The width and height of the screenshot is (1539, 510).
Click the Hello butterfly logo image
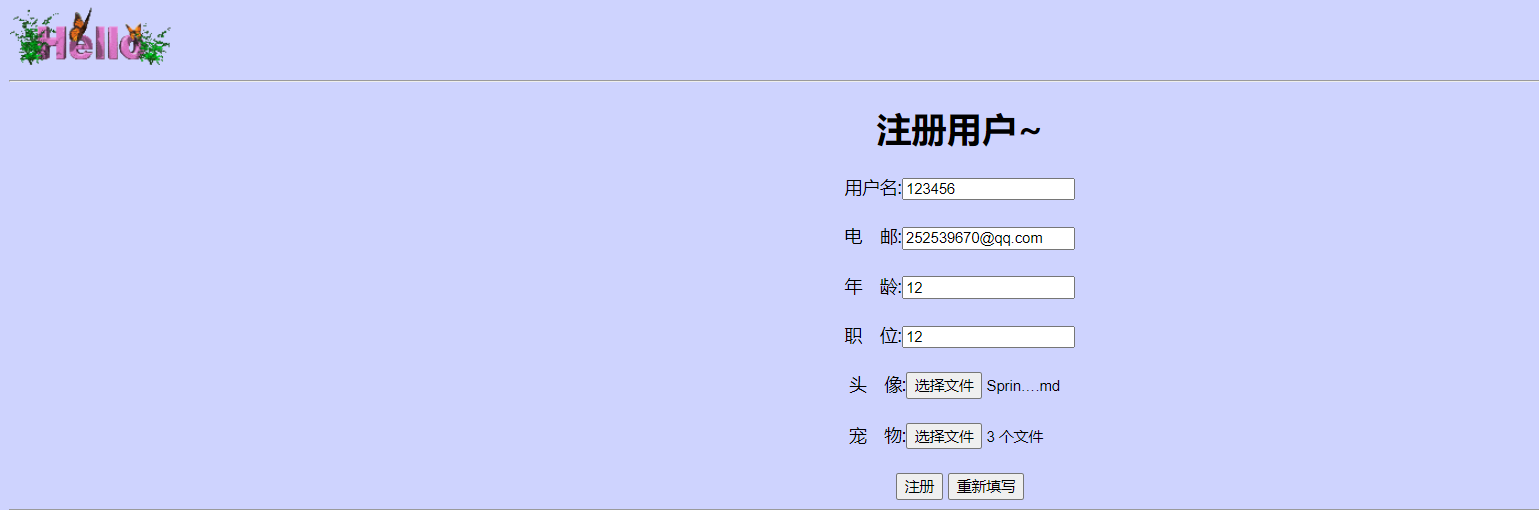[90, 38]
